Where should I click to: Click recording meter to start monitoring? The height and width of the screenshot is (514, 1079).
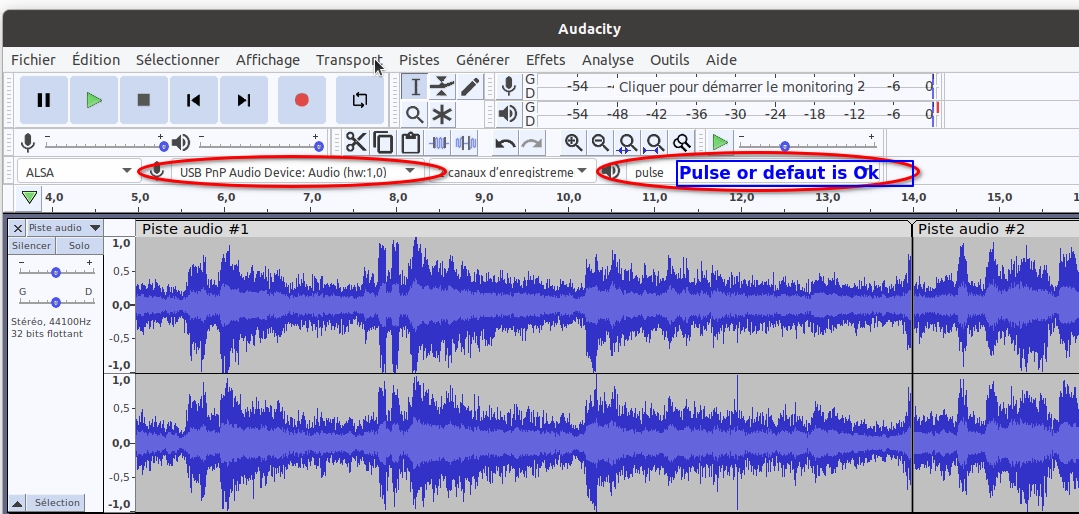pos(736,87)
